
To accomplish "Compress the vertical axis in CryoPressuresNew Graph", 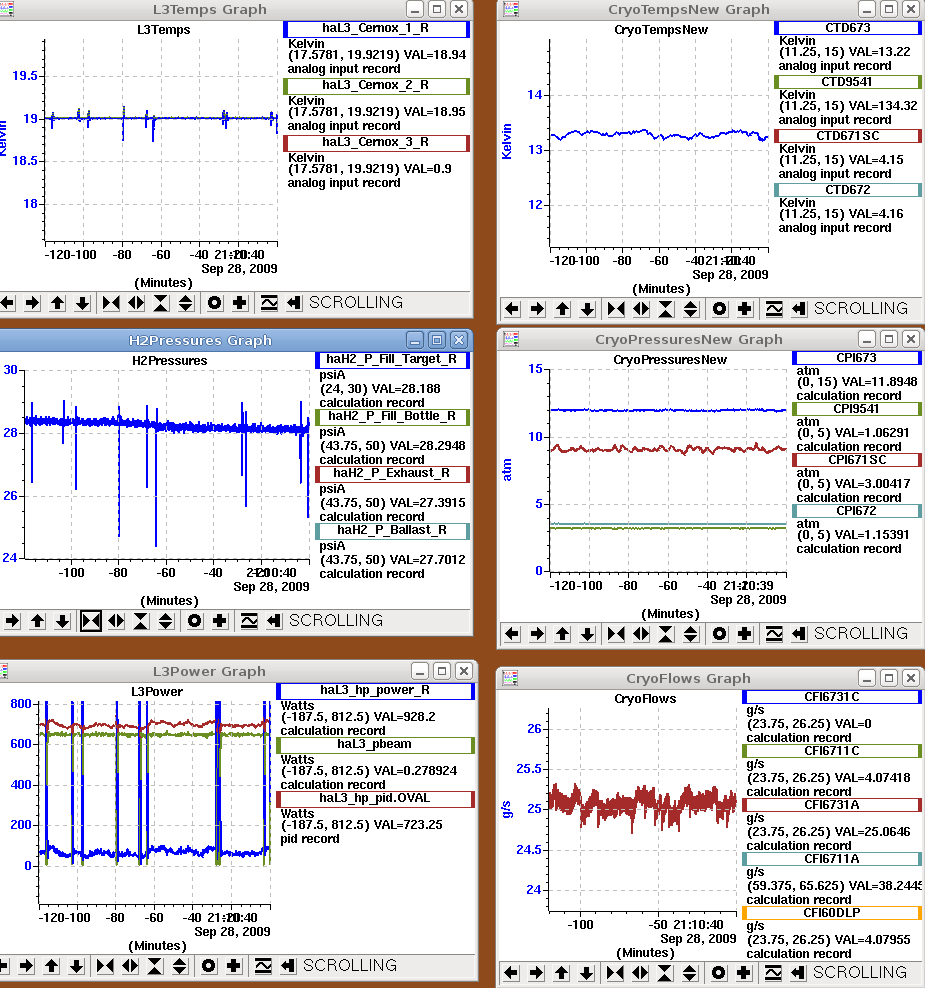I will coord(666,634).
